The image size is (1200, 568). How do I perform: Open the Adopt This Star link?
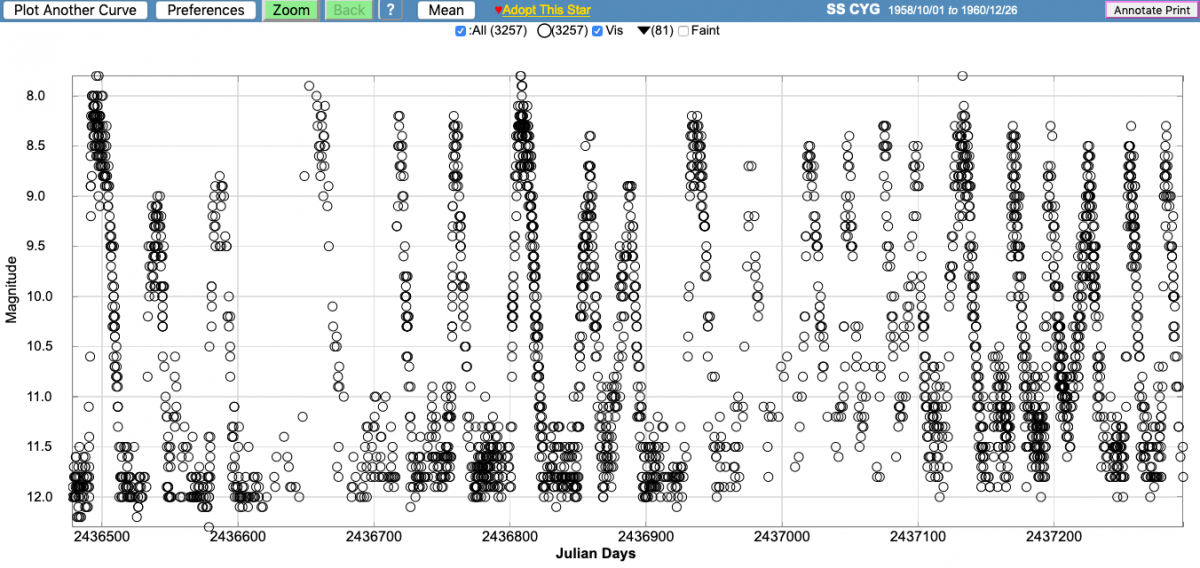(x=547, y=10)
